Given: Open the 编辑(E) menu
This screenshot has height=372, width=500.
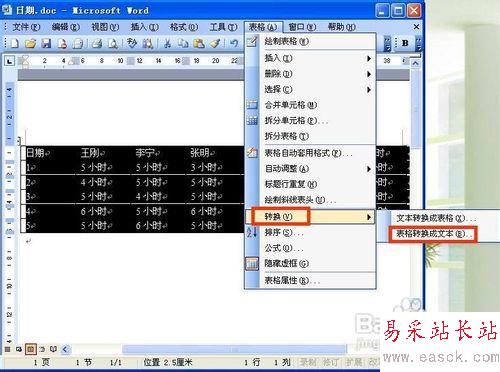Looking at the screenshot, I should (x=66, y=27).
